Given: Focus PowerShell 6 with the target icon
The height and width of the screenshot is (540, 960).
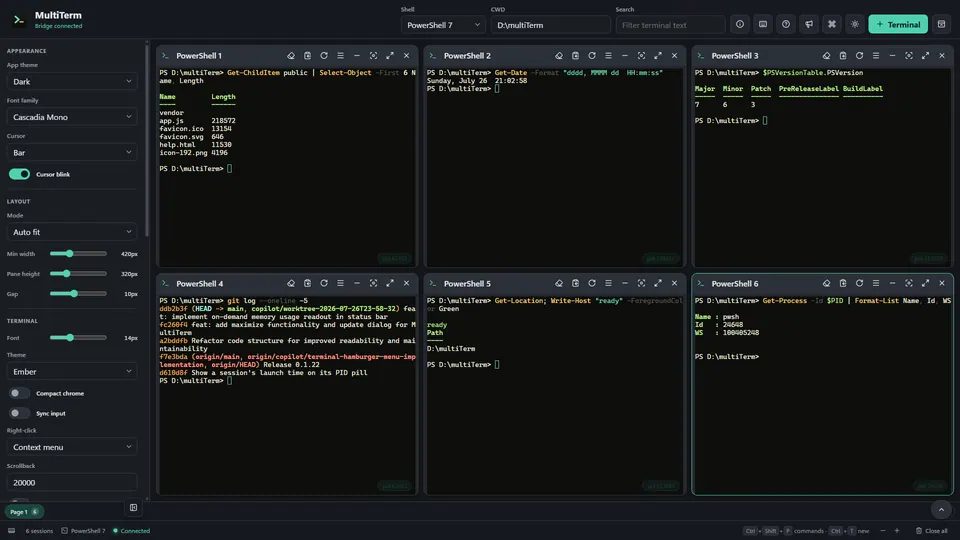Looking at the screenshot, I should click(x=909, y=283).
